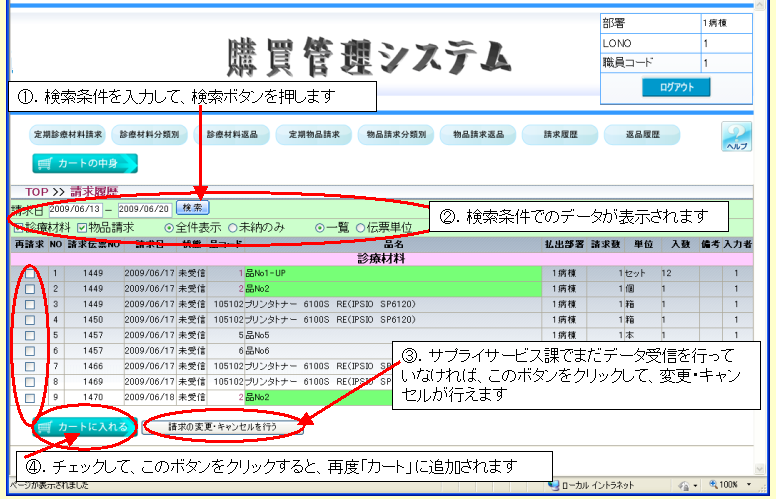
Task: Click the ログアウト logout button
Action: click(676, 87)
